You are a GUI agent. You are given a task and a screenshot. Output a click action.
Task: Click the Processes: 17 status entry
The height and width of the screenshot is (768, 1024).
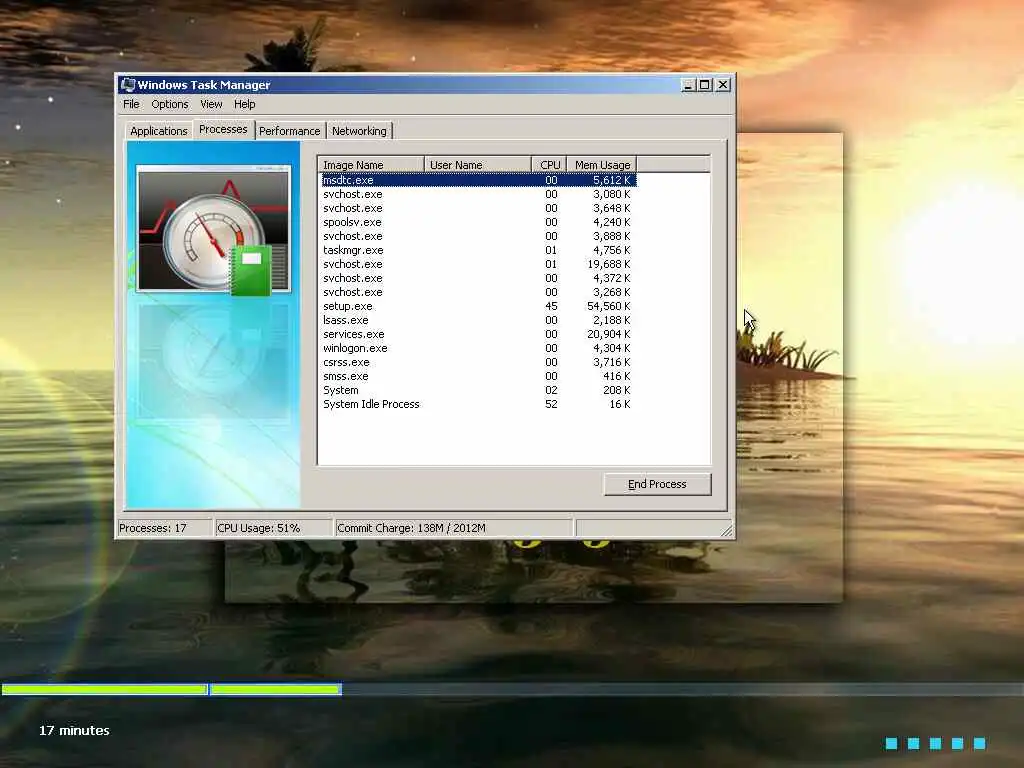(x=165, y=528)
